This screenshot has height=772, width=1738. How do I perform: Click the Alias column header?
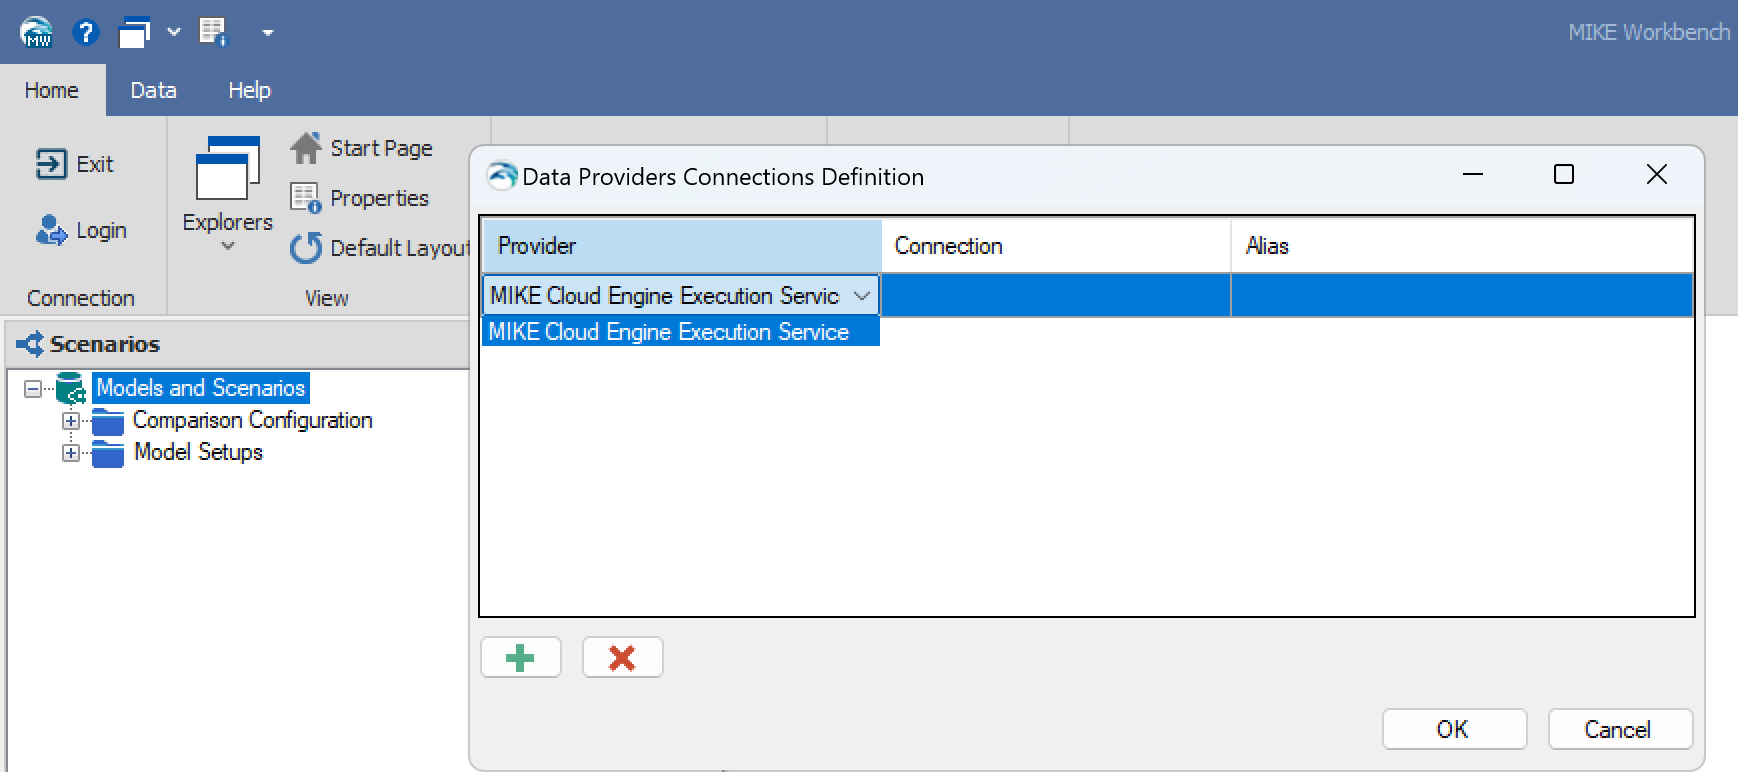1462,246
